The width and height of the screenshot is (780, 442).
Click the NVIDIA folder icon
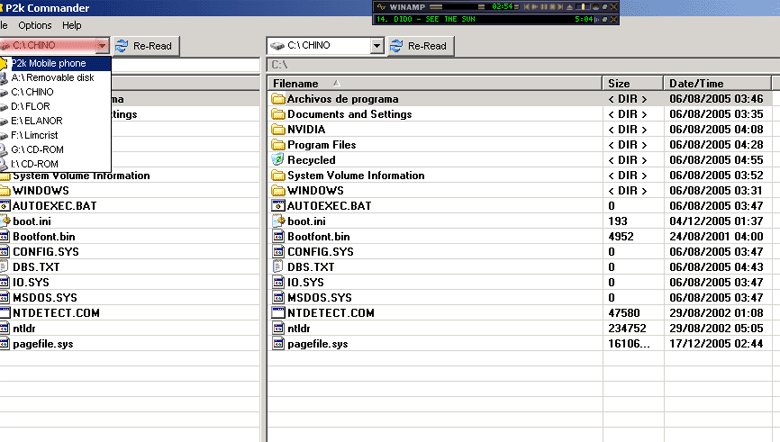click(x=278, y=129)
